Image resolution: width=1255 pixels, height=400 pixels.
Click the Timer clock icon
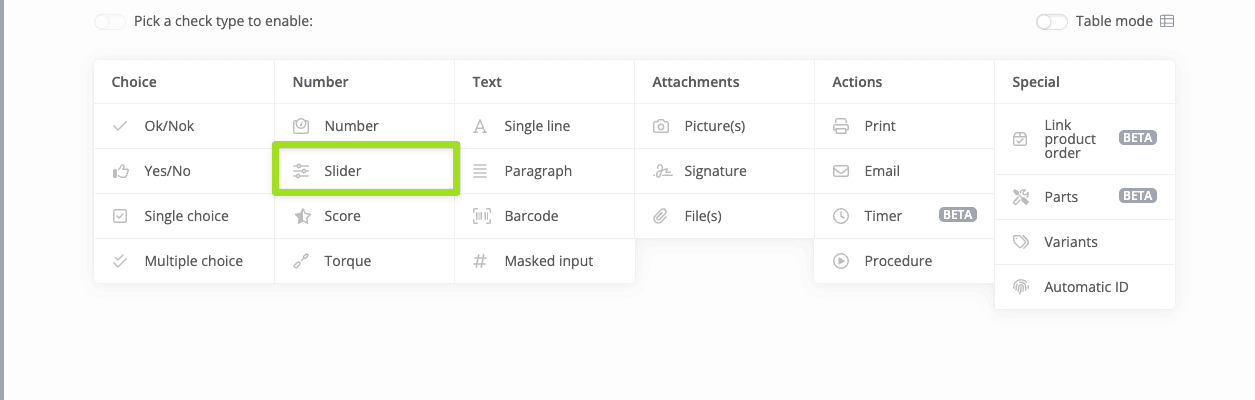coord(841,216)
